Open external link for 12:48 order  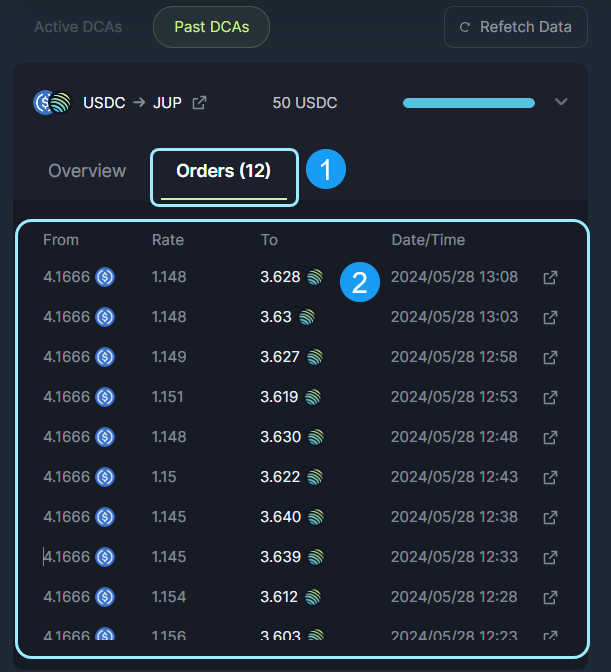(x=549, y=437)
